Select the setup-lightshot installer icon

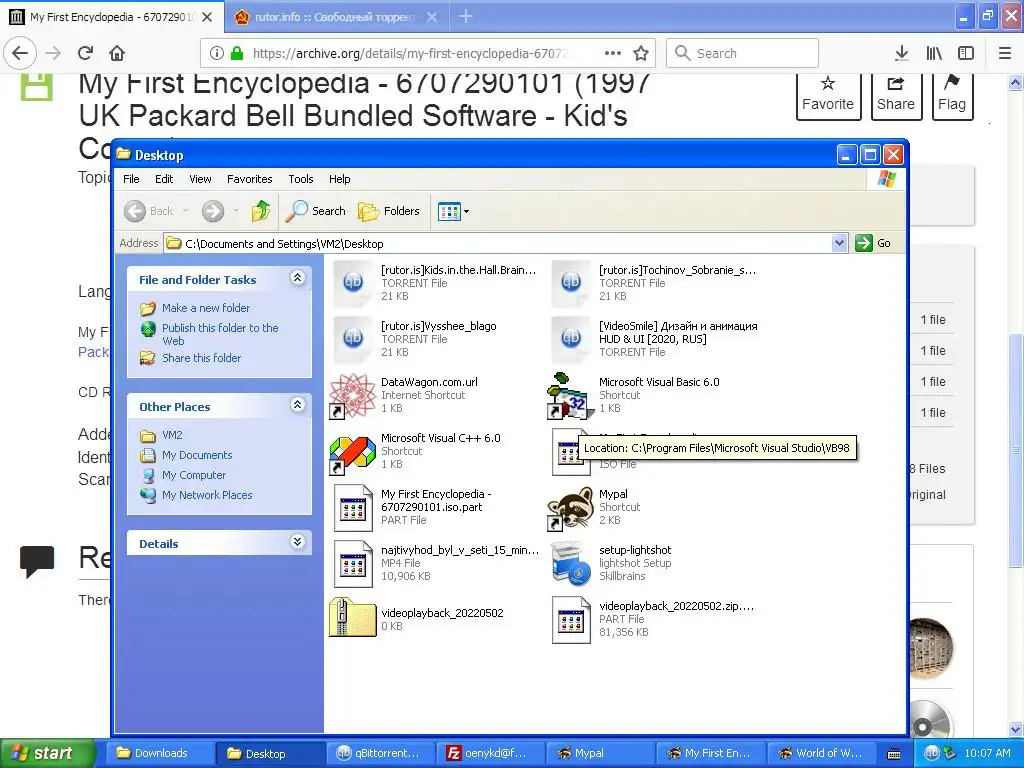coord(571,563)
